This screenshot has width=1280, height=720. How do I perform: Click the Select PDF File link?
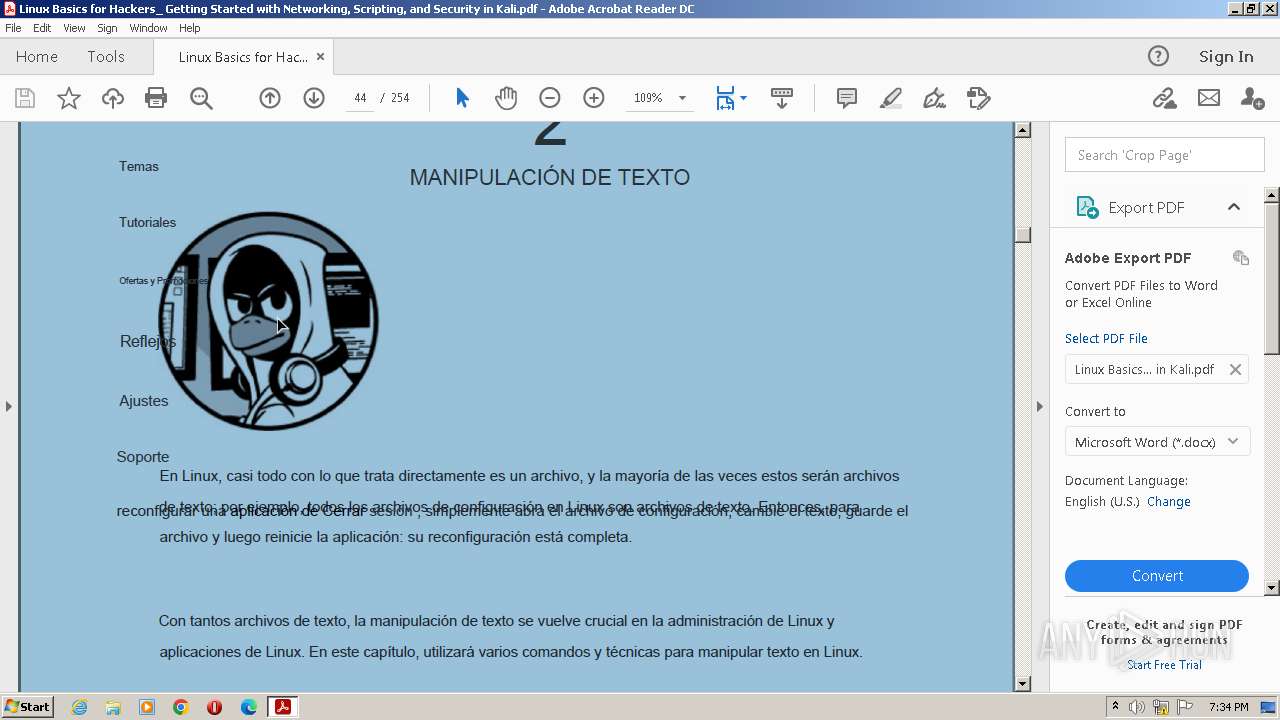click(1106, 339)
